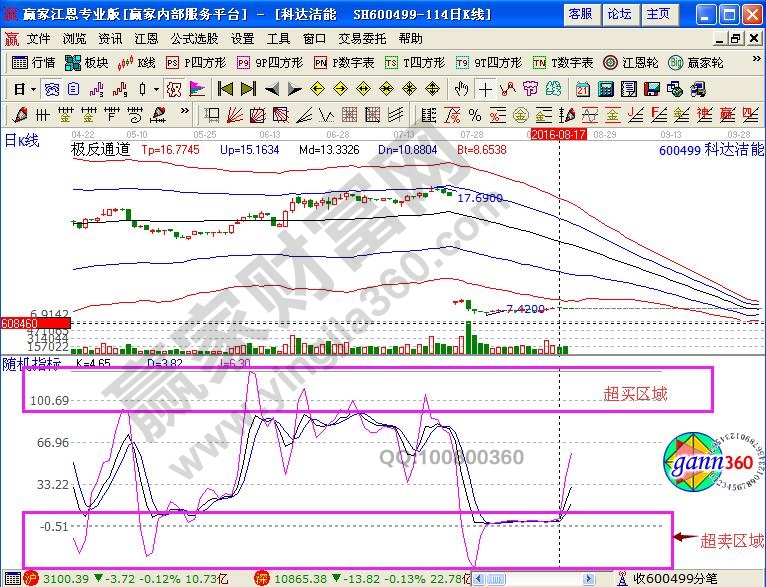
Task: Switch to K线 candlestick chart view
Action: (137, 62)
